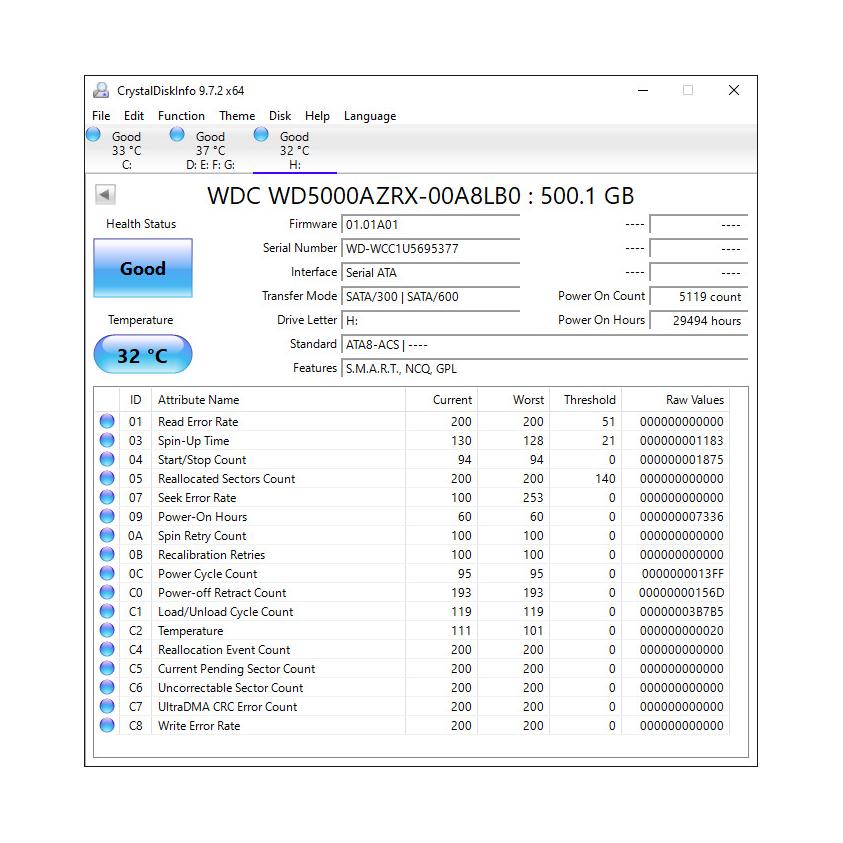Select the D: E: F: G: disk tab

(x=210, y=151)
